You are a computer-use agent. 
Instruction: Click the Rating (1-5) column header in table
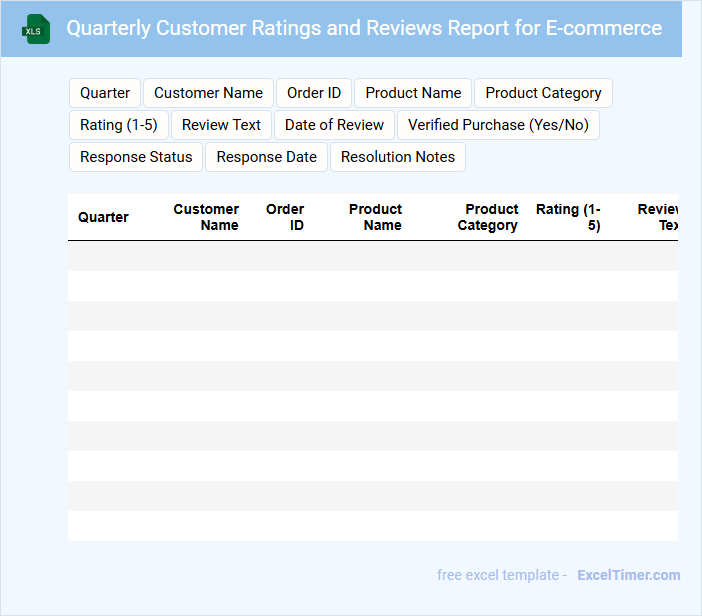click(568, 217)
